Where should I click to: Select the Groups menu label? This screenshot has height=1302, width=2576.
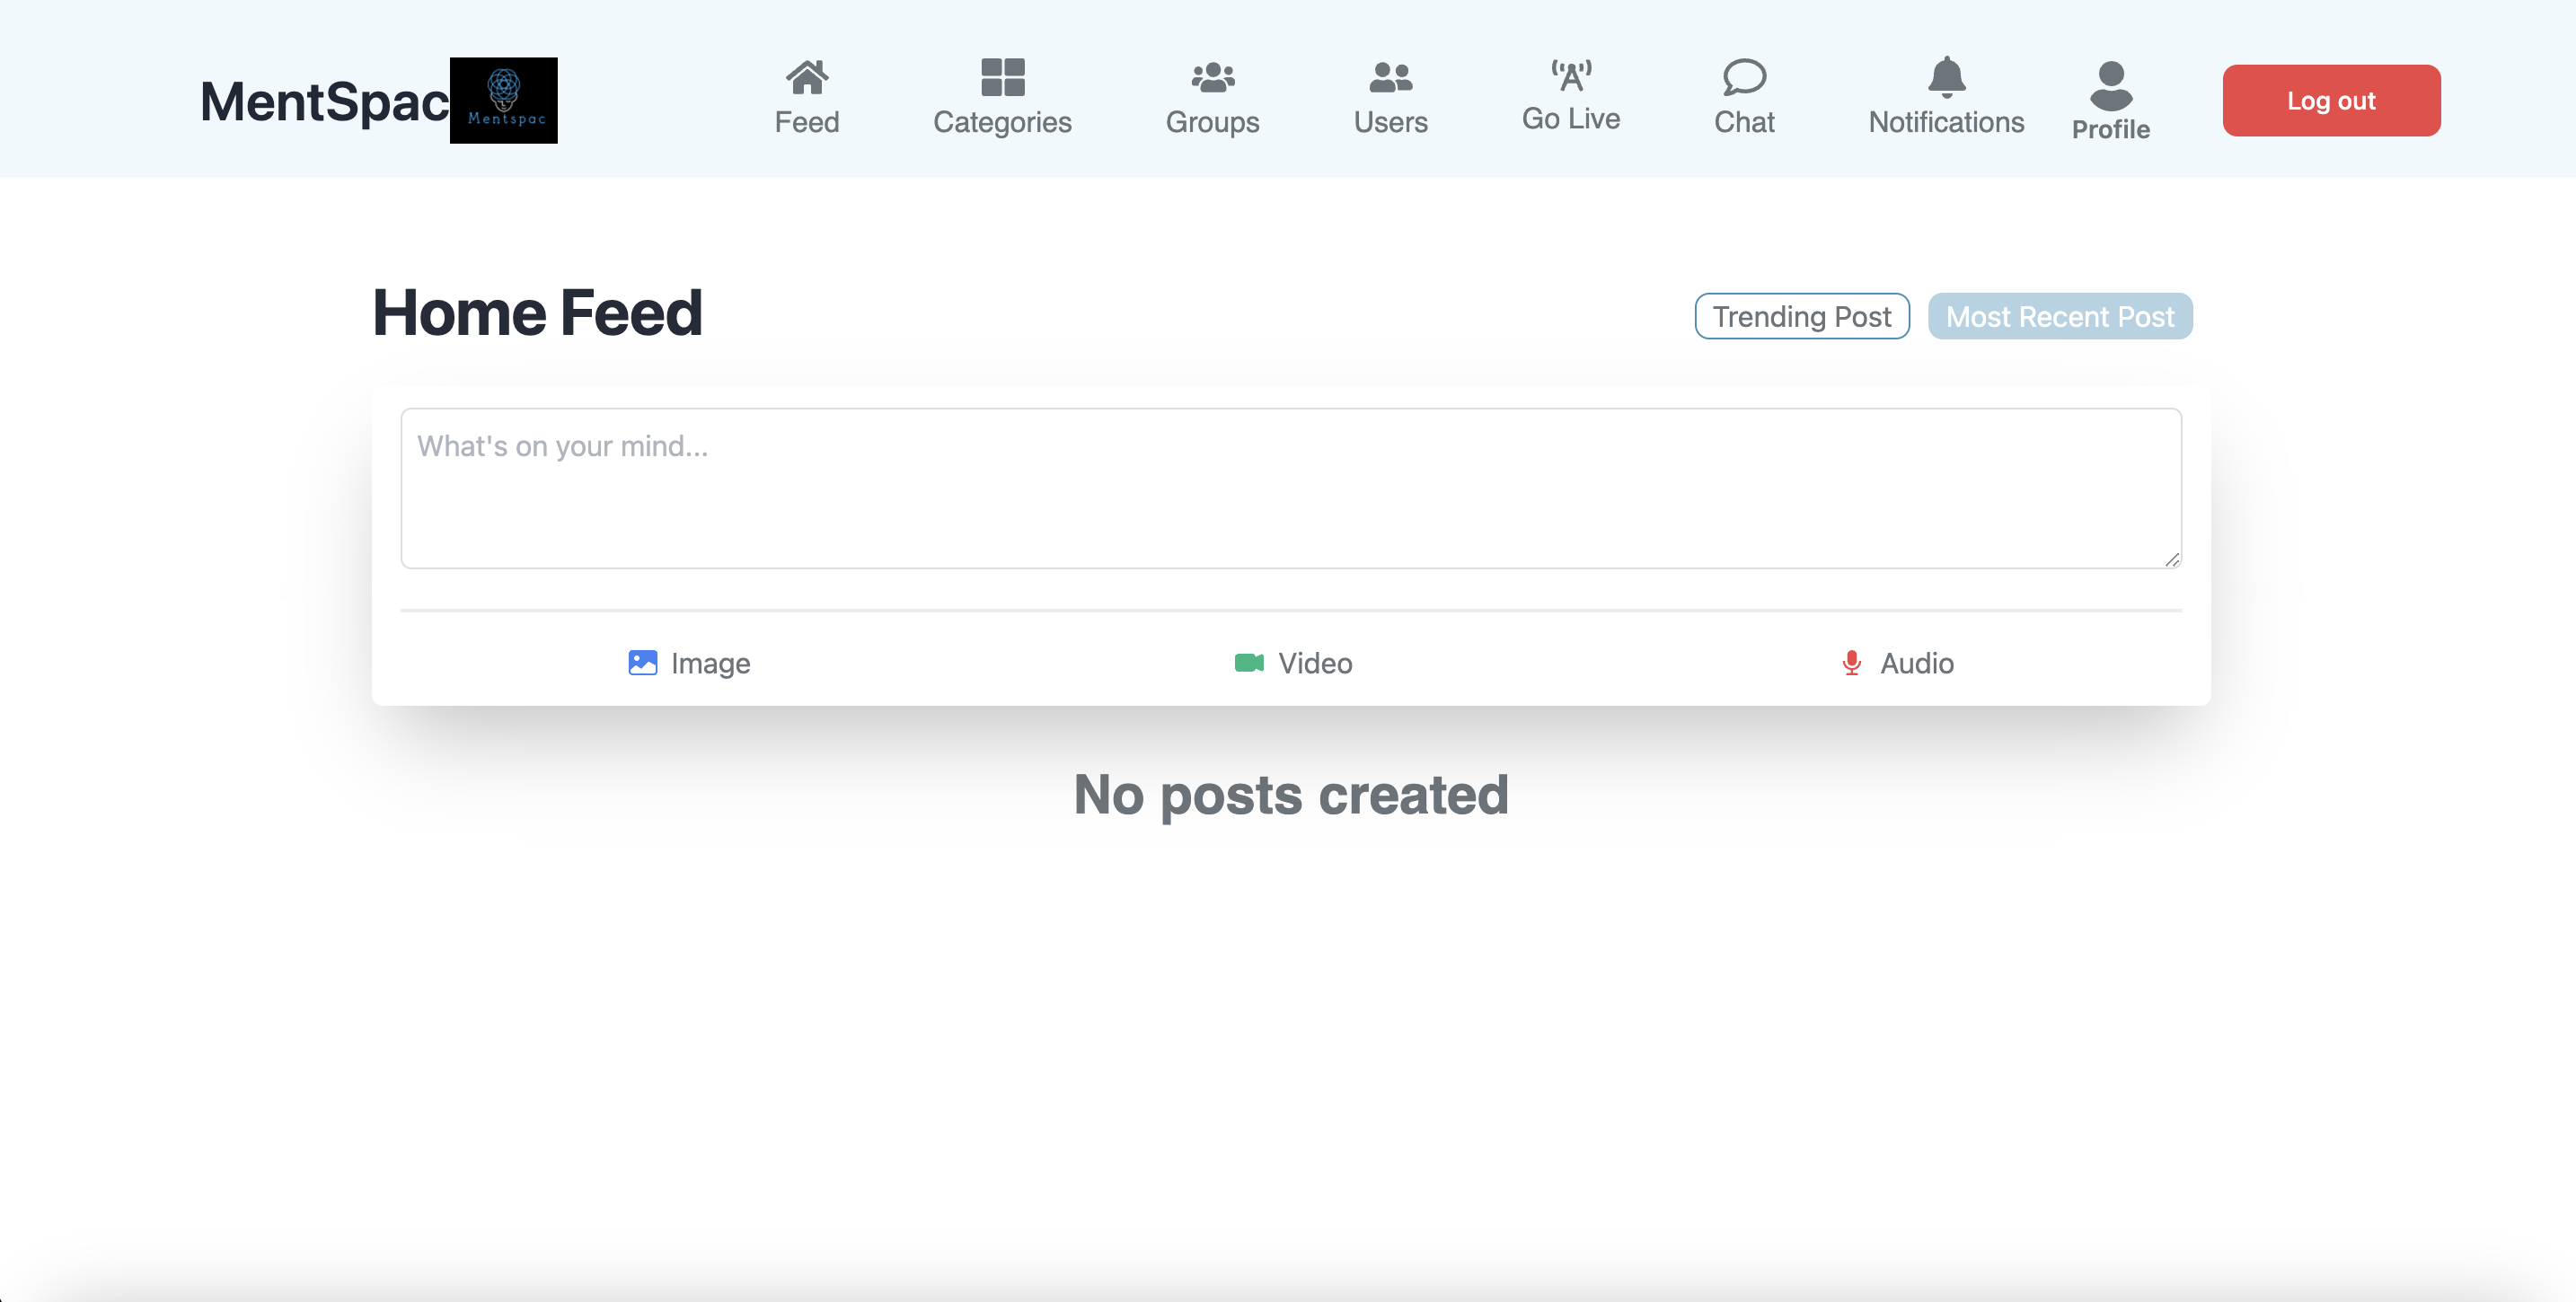[1212, 122]
